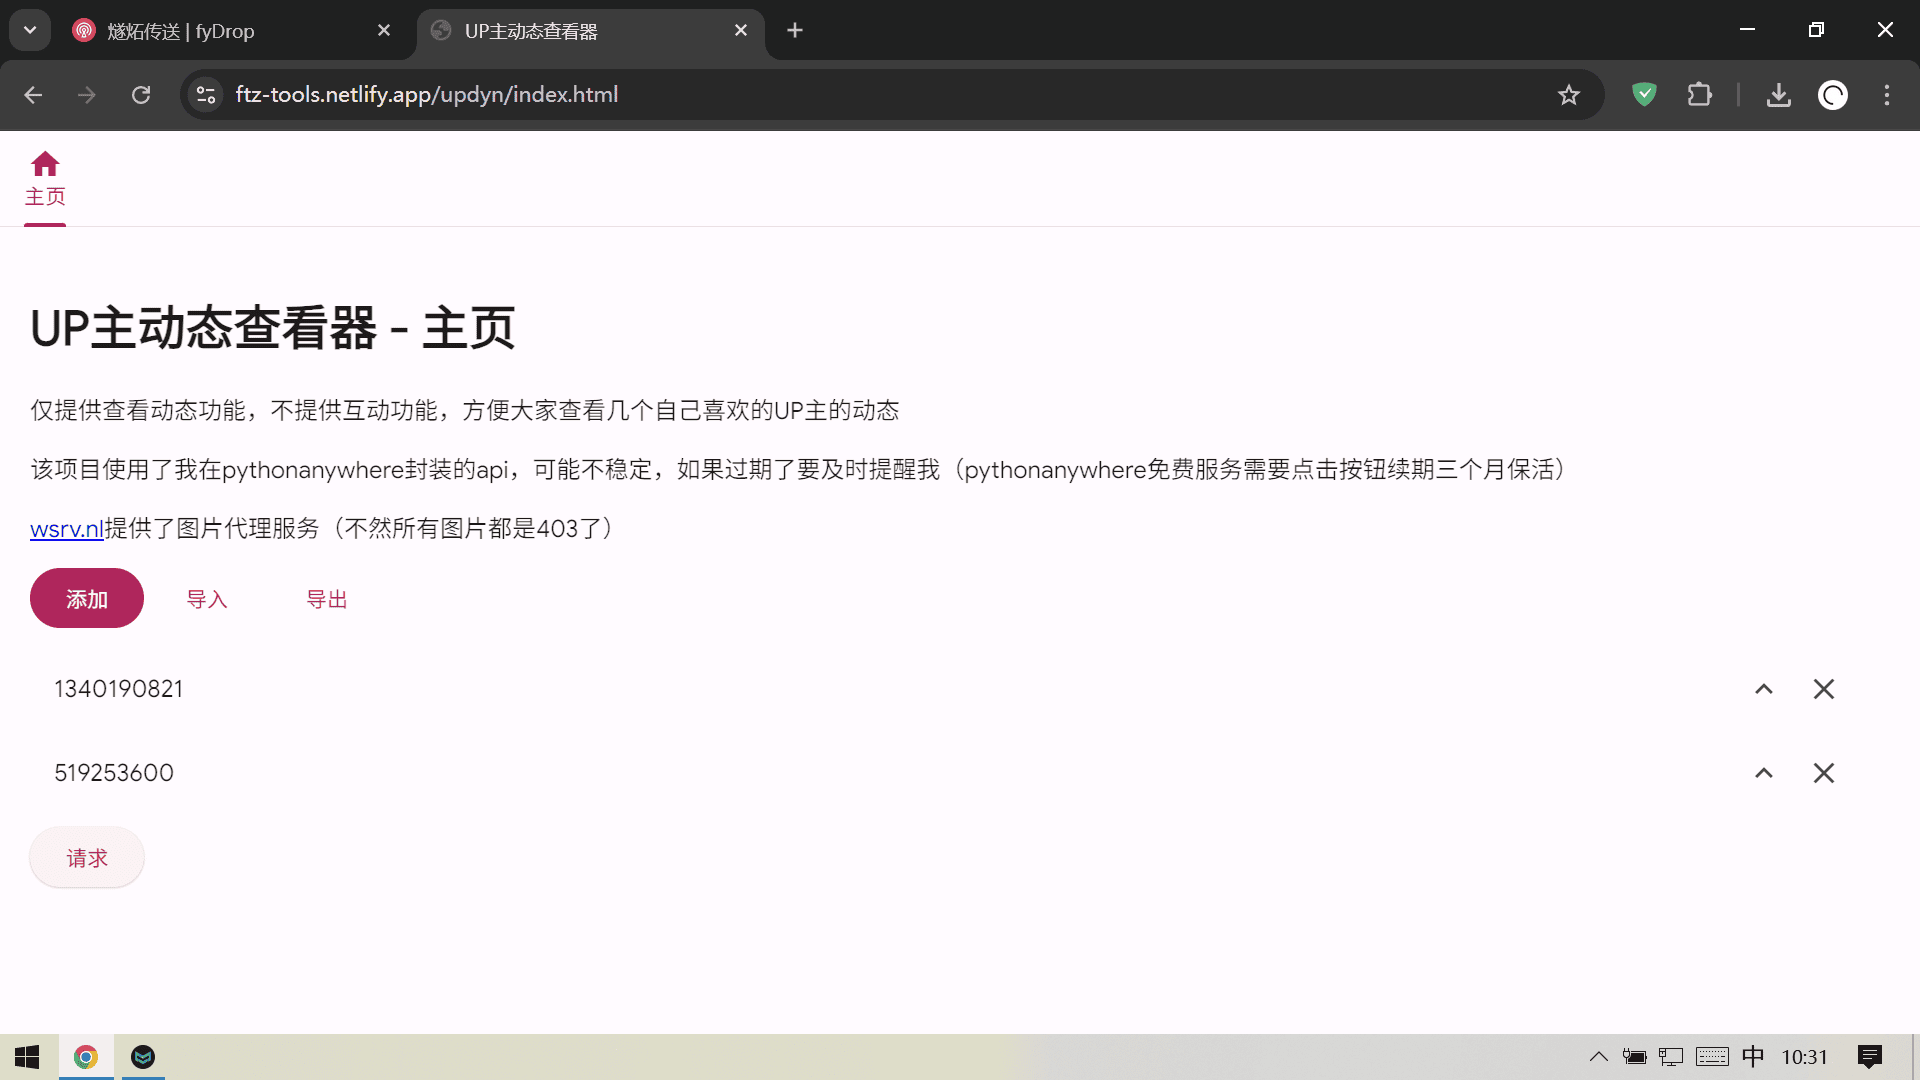This screenshot has width=1920, height=1080.
Task: Click up chevron beside 1340190821
Action: [x=1763, y=689]
